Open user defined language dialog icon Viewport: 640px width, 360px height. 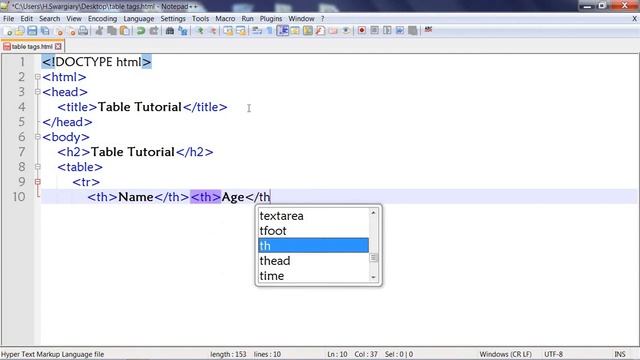(x=295, y=31)
